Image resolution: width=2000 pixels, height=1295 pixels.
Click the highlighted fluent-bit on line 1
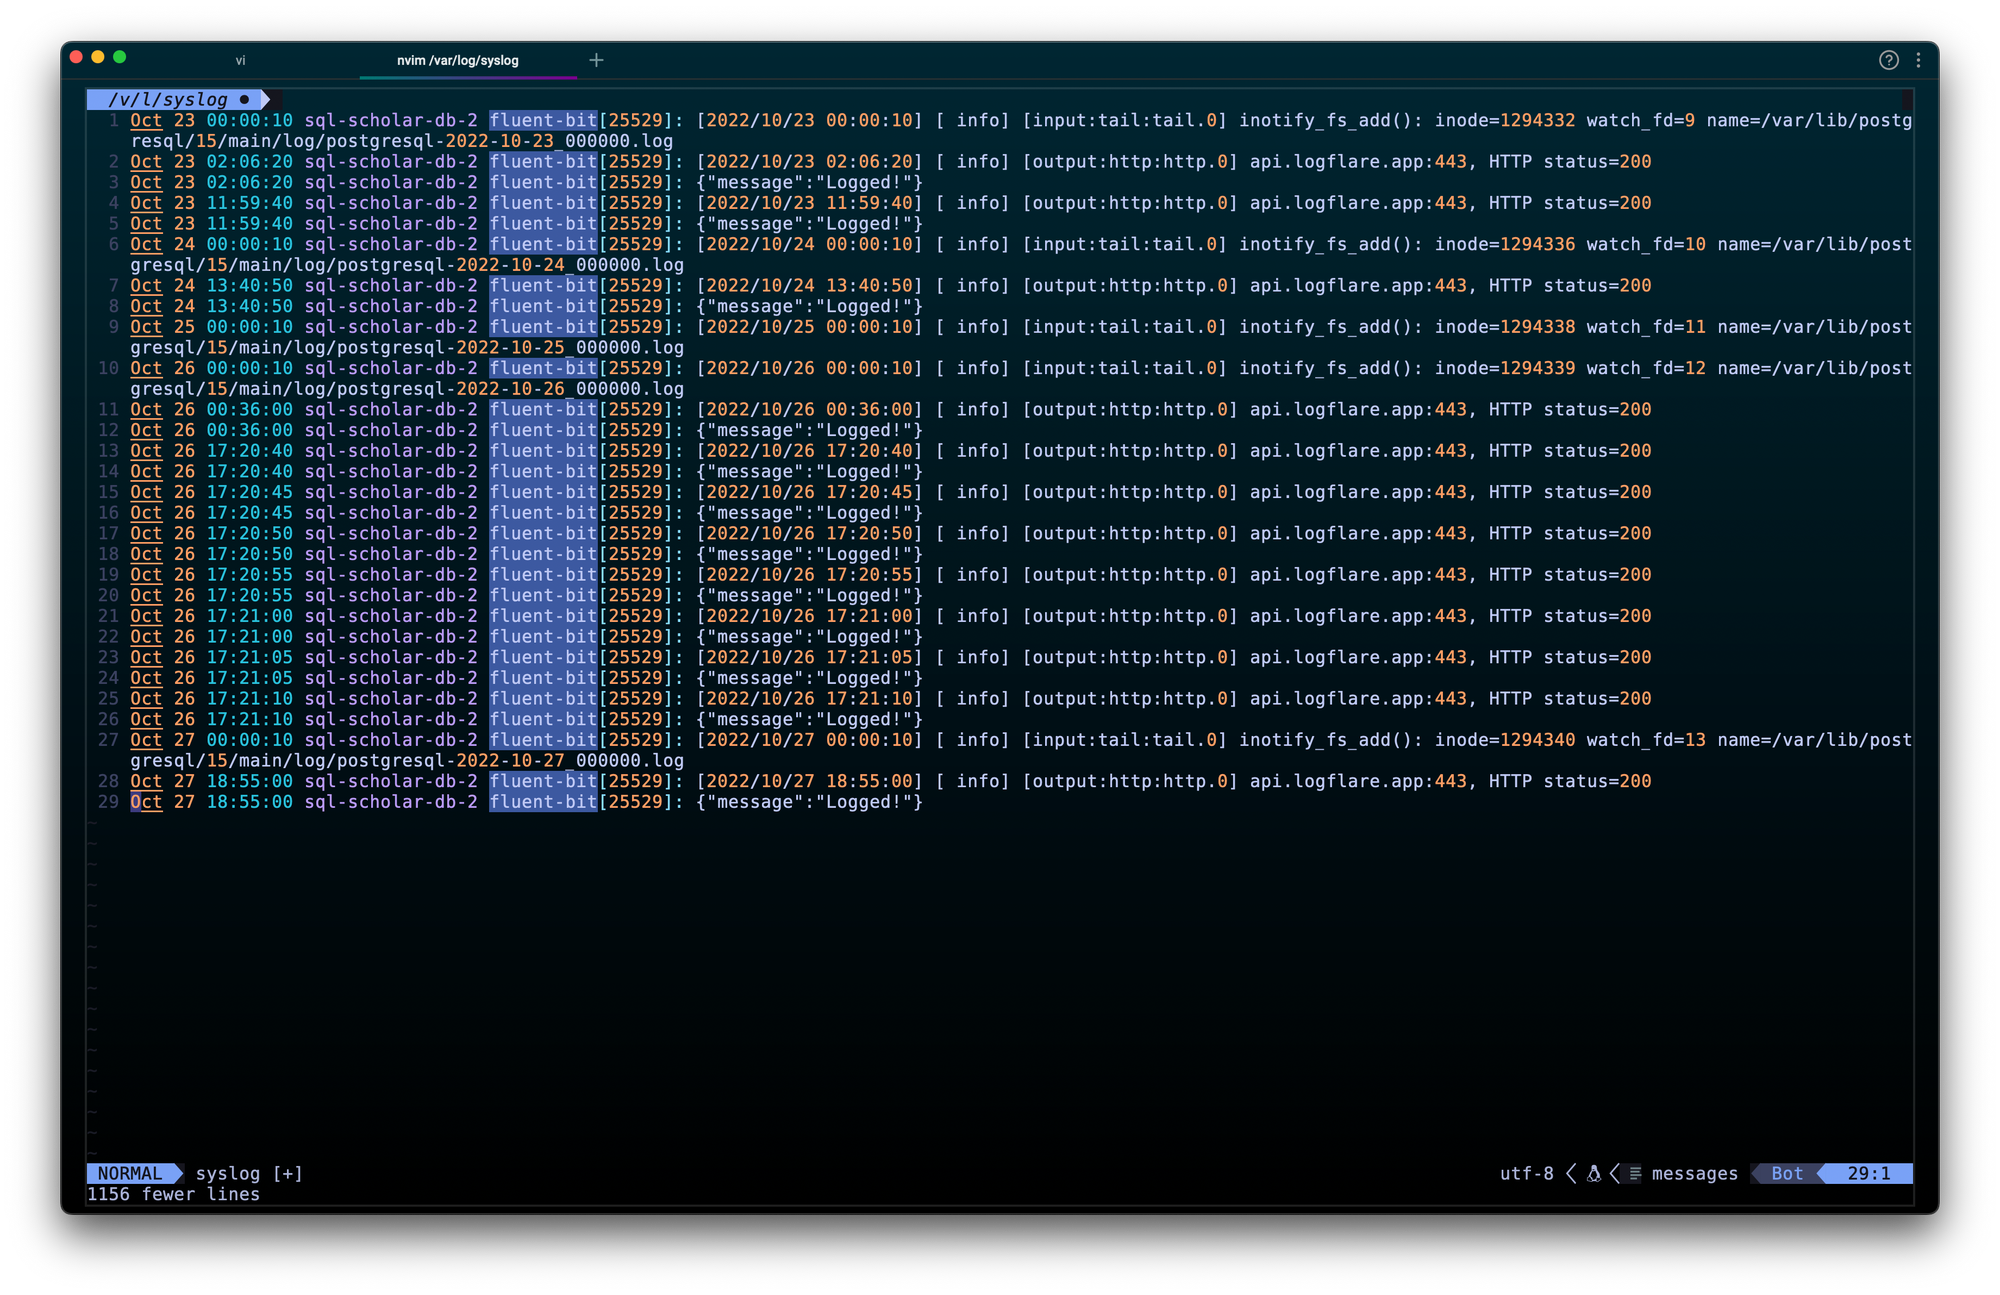coord(542,120)
